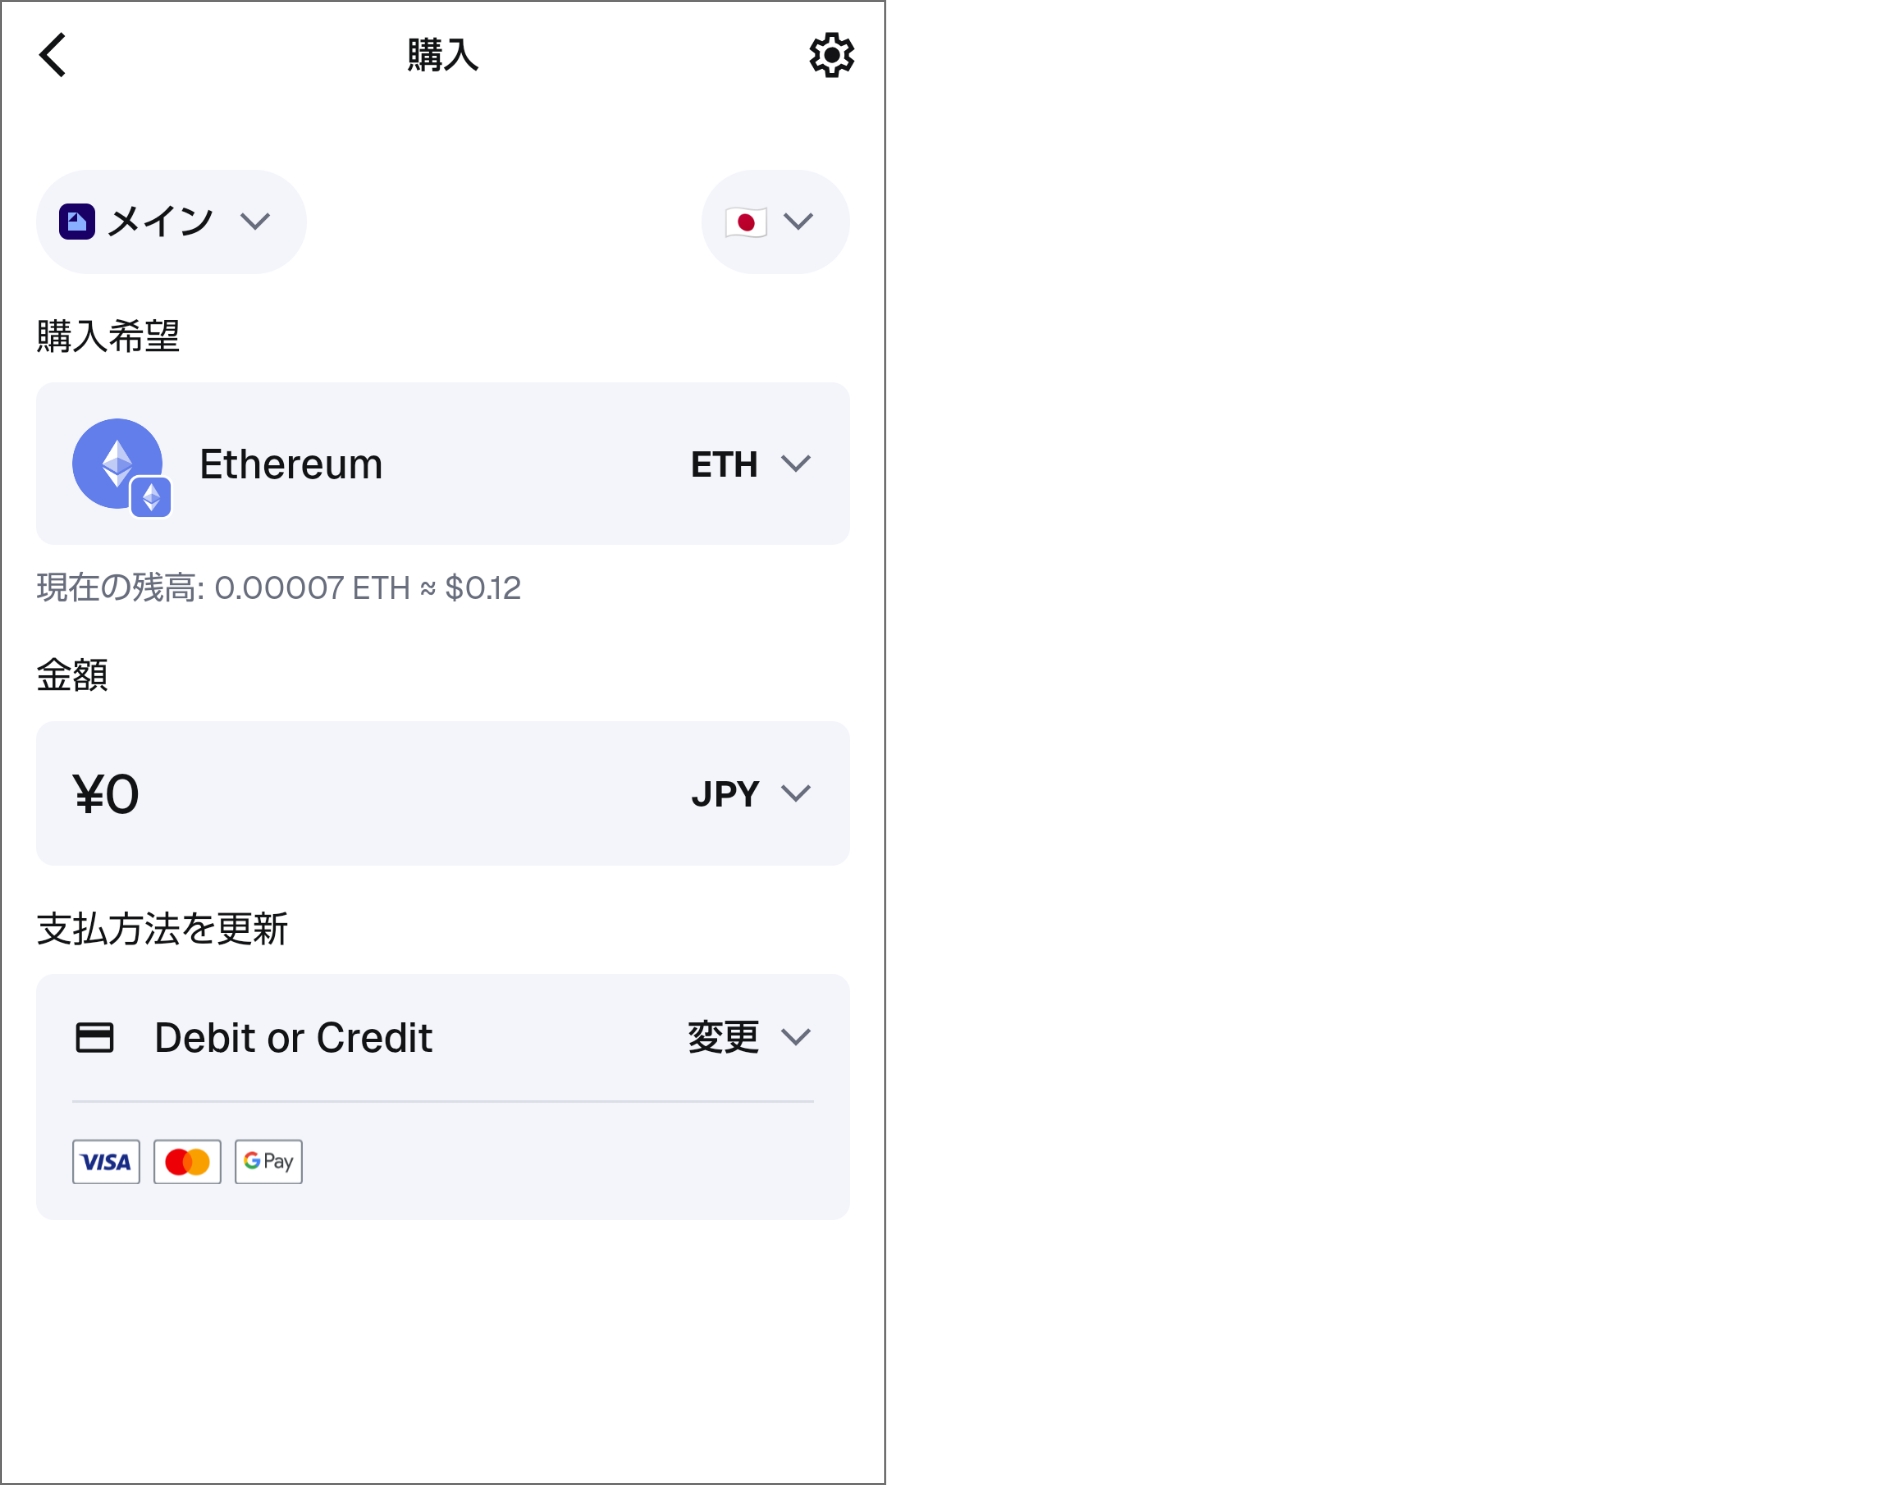Image resolution: width=1894 pixels, height=1485 pixels.
Task: Open the settings gear
Action: 831,55
